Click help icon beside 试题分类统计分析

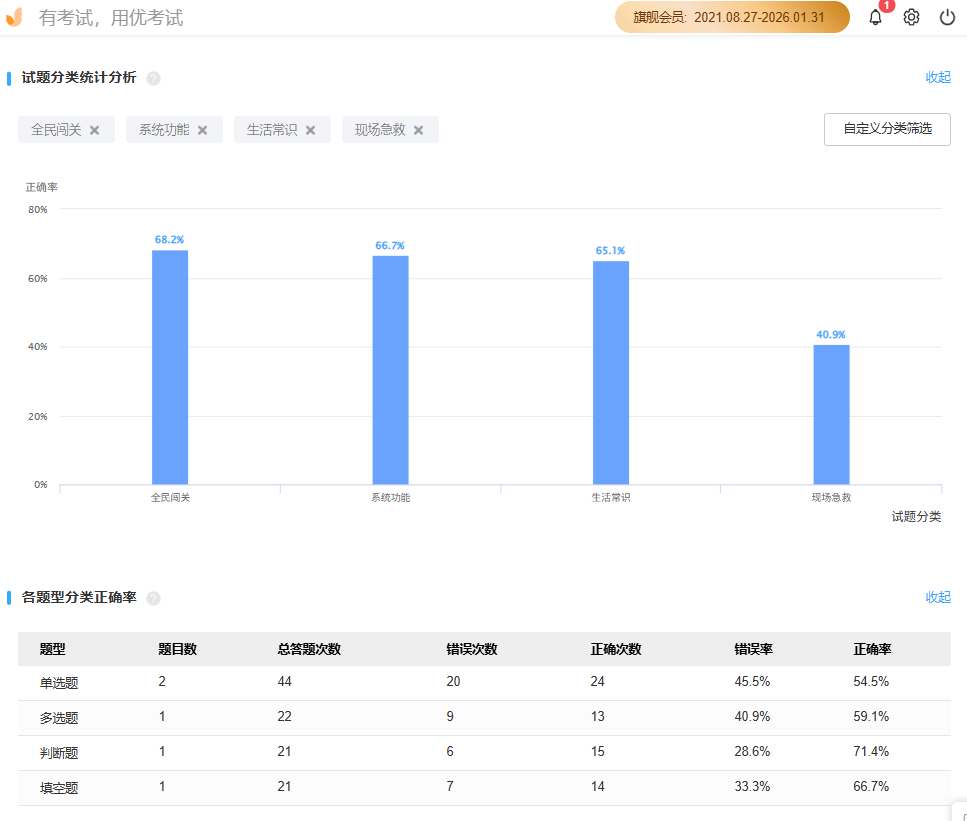[153, 78]
